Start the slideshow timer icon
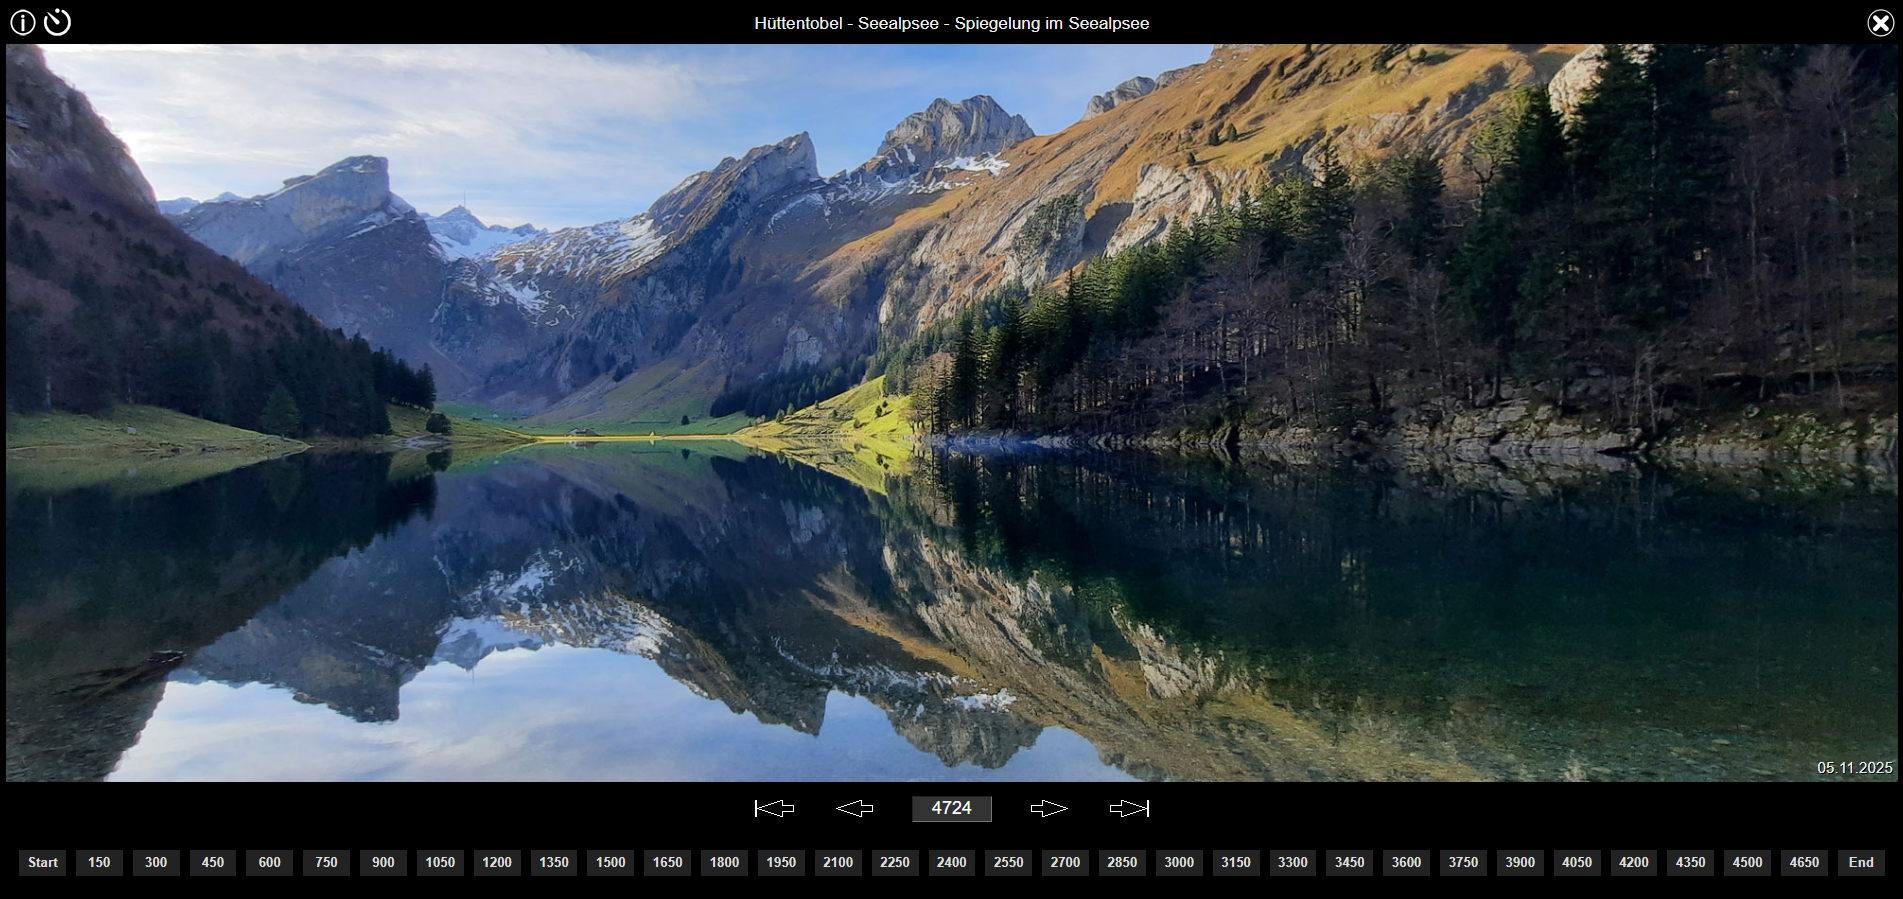Image resolution: width=1903 pixels, height=899 pixels. tap(58, 22)
